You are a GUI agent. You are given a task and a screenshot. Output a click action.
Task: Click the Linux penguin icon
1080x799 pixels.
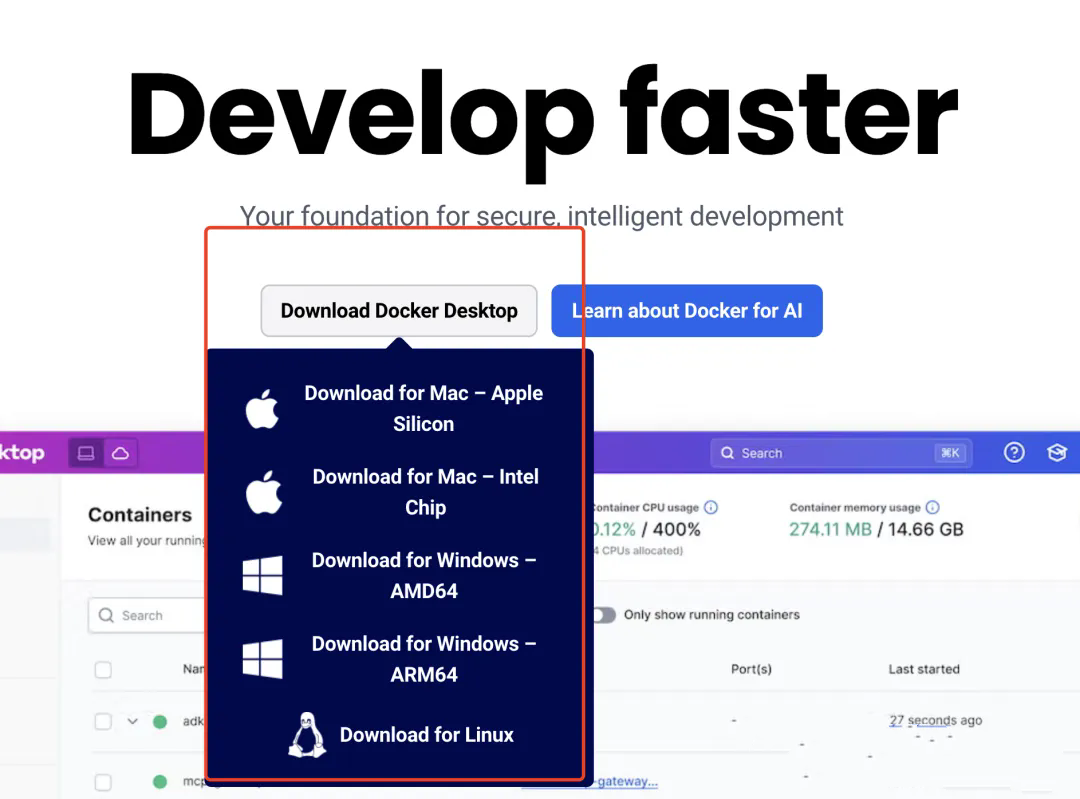click(307, 735)
